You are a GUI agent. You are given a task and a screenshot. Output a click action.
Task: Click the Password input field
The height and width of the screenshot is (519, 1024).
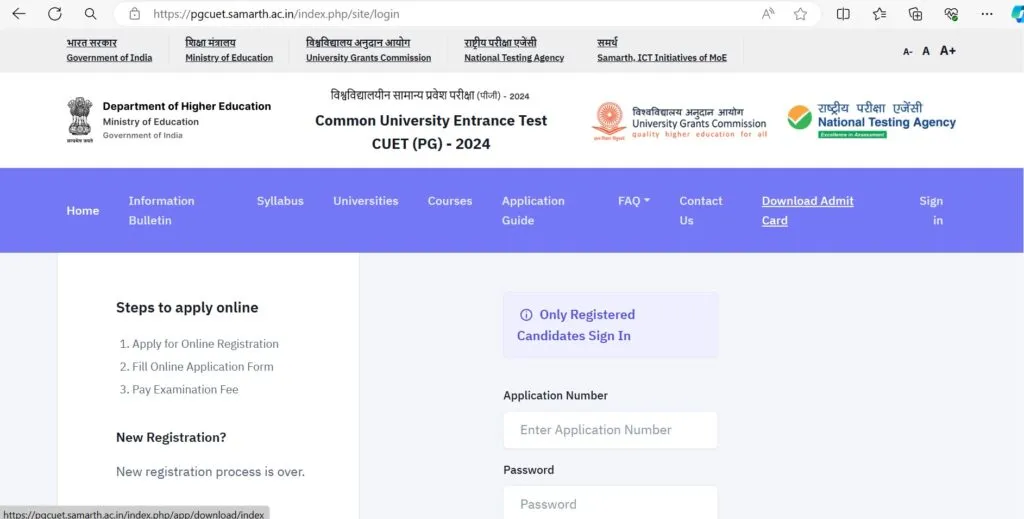610,503
